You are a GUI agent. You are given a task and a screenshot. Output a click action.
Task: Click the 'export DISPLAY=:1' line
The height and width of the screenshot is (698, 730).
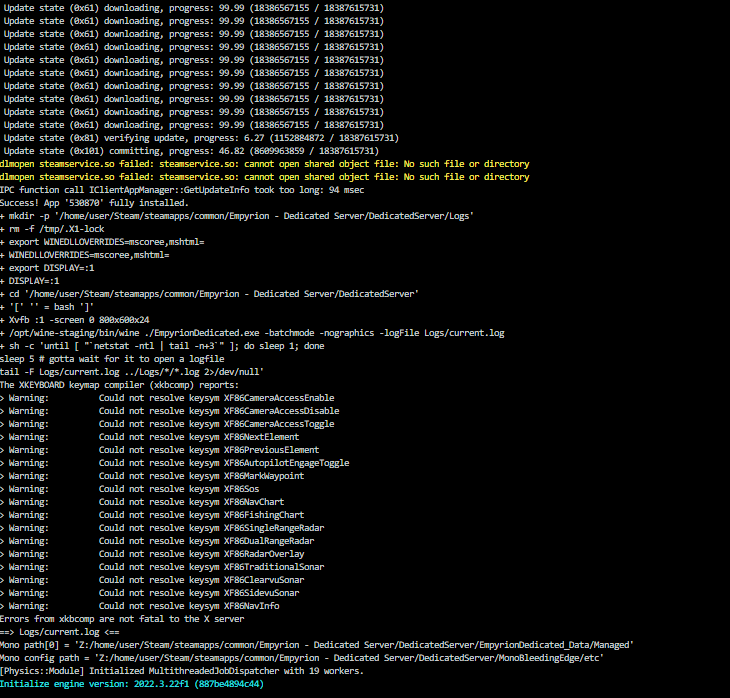point(47,268)
